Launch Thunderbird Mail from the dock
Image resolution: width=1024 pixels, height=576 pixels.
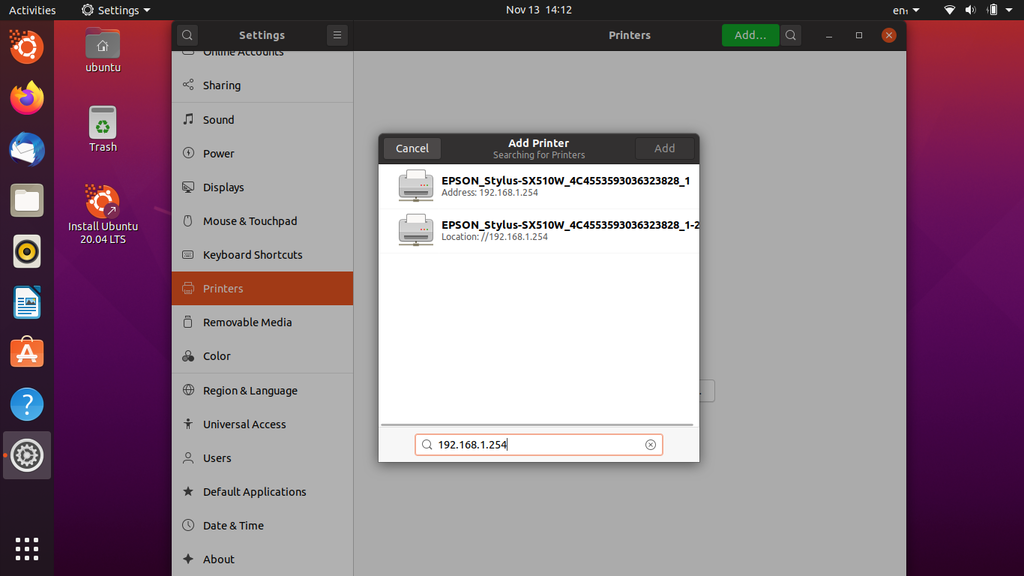coord(27,149)
